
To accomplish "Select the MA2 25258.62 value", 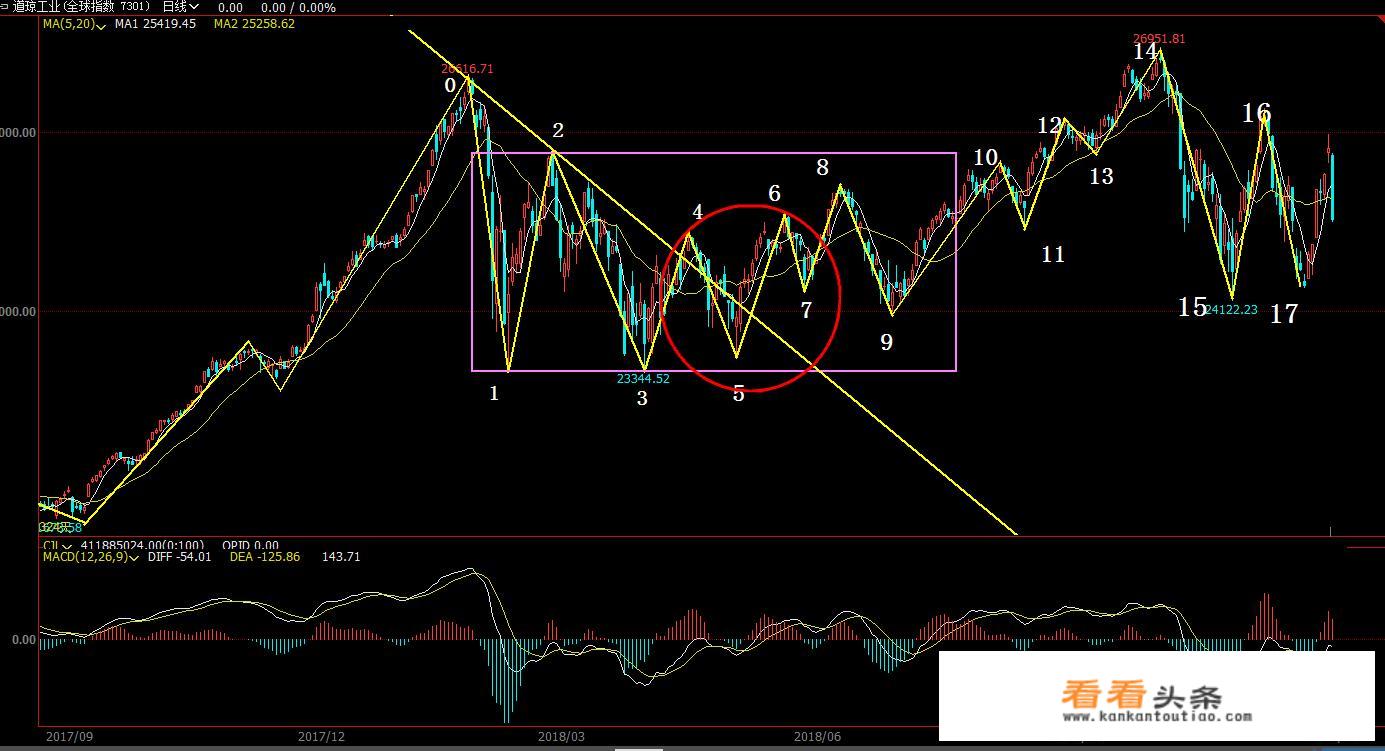I will pyautogui.click(x=254, y=23).
